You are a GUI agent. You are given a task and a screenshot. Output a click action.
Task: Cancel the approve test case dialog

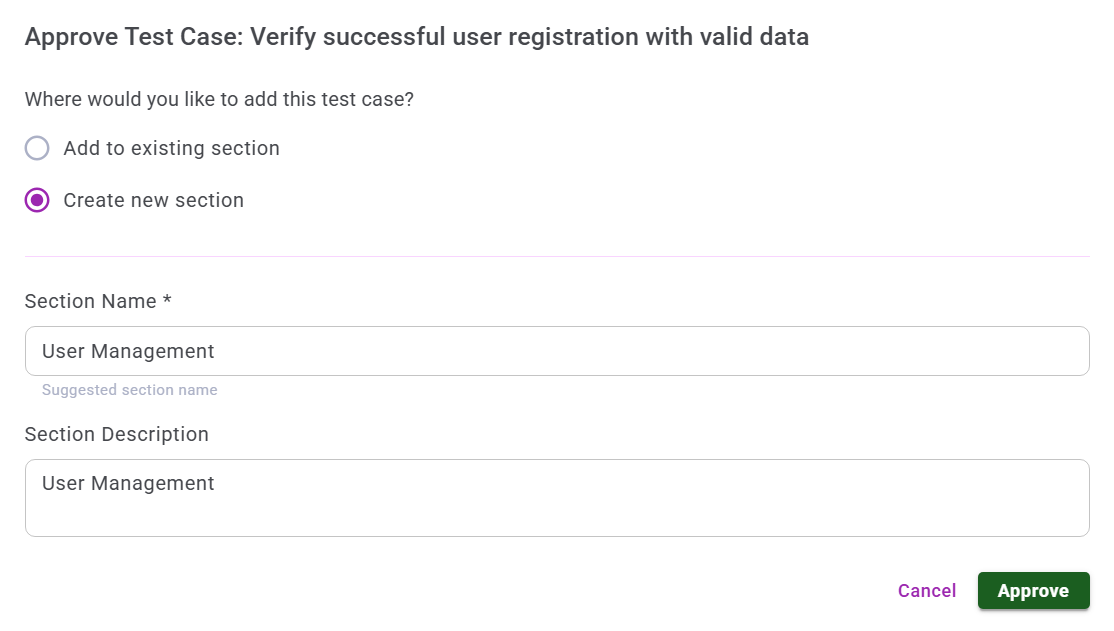click(x=926, y=591)
